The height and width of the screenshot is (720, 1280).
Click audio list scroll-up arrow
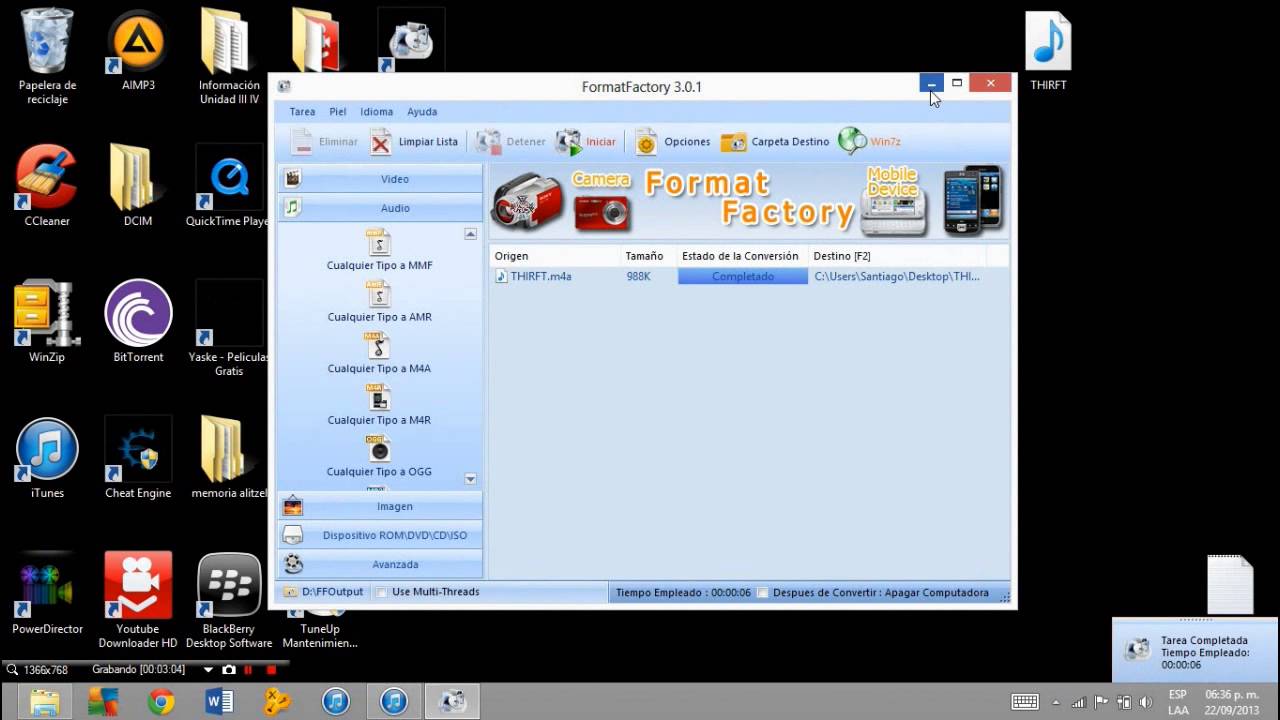(x=470, y=234)
